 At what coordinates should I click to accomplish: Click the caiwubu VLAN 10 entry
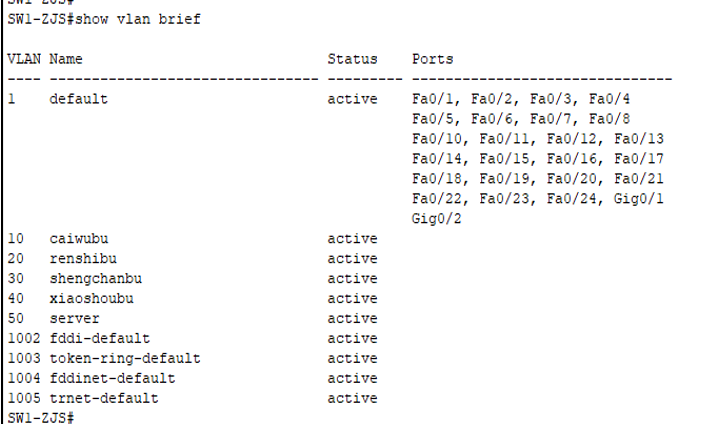[79, 239]
